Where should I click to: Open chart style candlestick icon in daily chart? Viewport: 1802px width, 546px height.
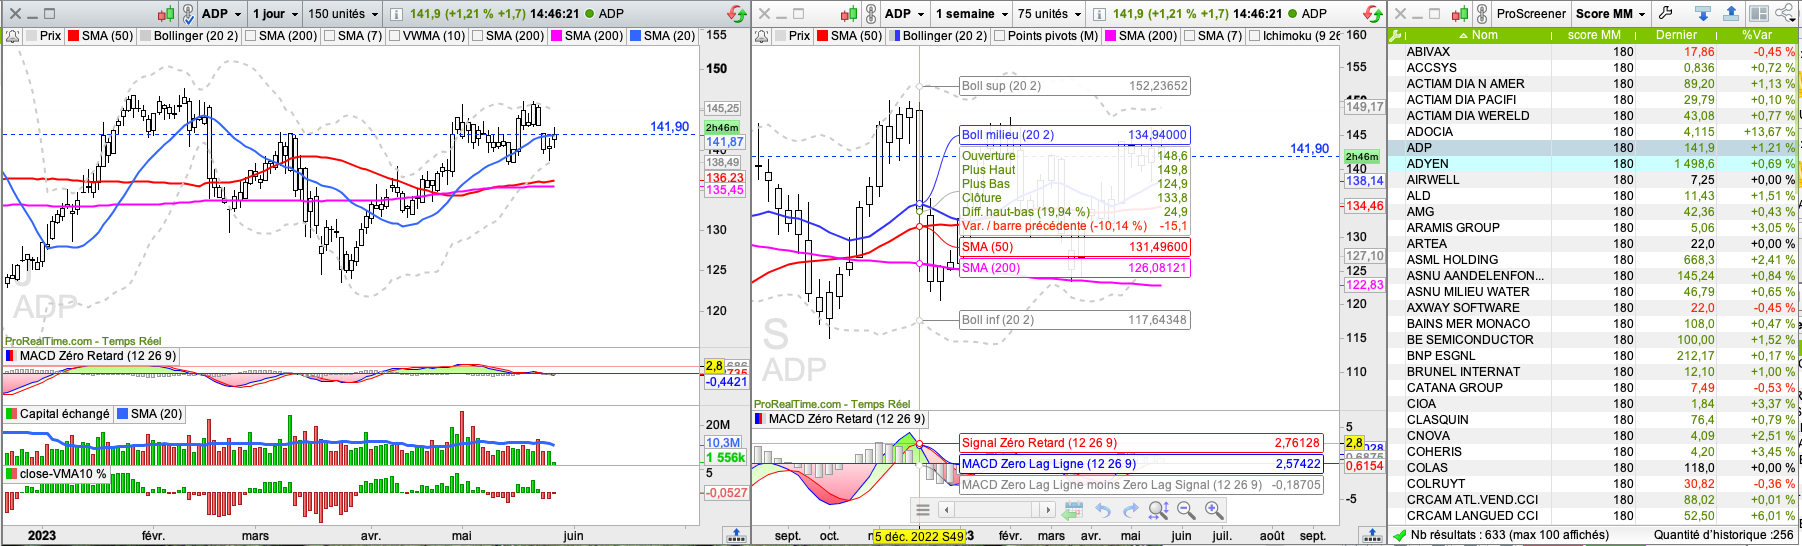165,14
